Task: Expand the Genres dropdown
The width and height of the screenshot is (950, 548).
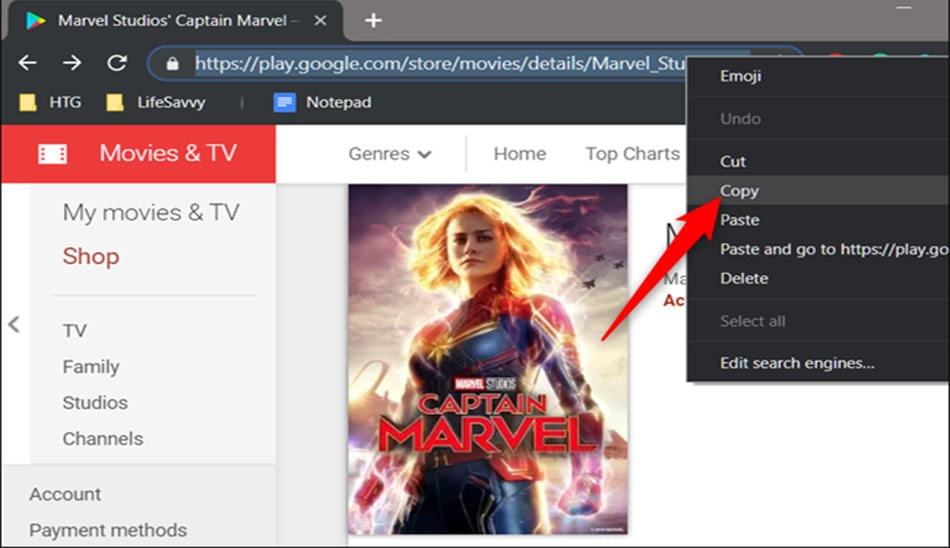Action: 390,154
